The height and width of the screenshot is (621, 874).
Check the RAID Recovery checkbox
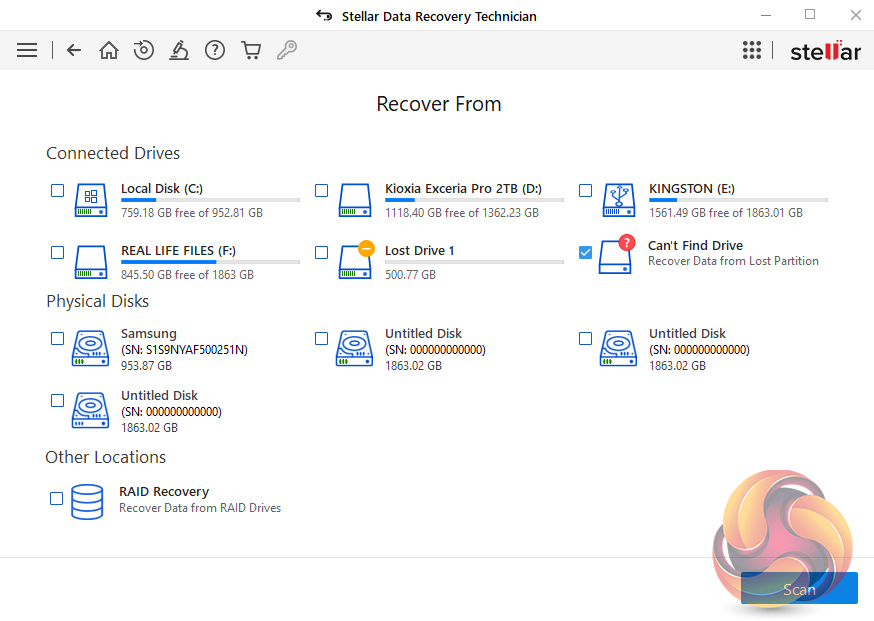tap(56, 498)
